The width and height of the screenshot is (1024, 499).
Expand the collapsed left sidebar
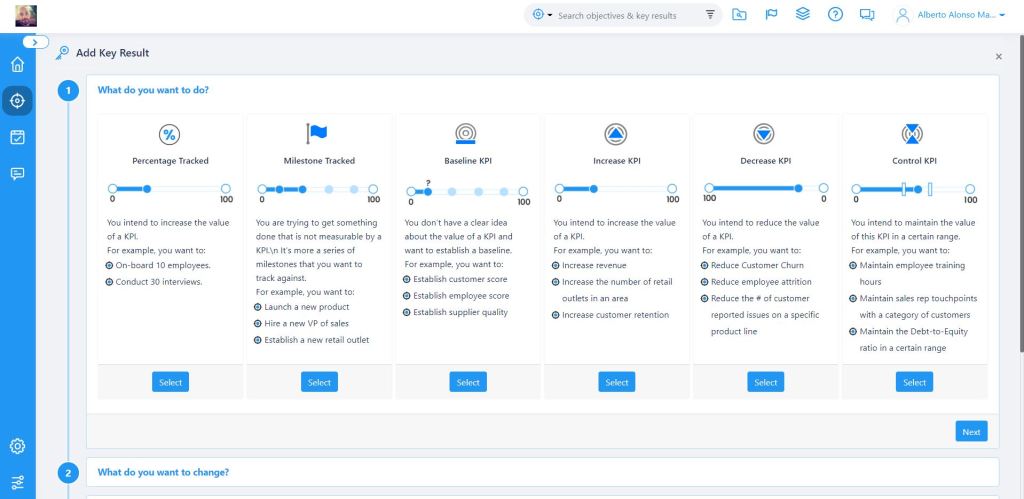coord(35,42)
